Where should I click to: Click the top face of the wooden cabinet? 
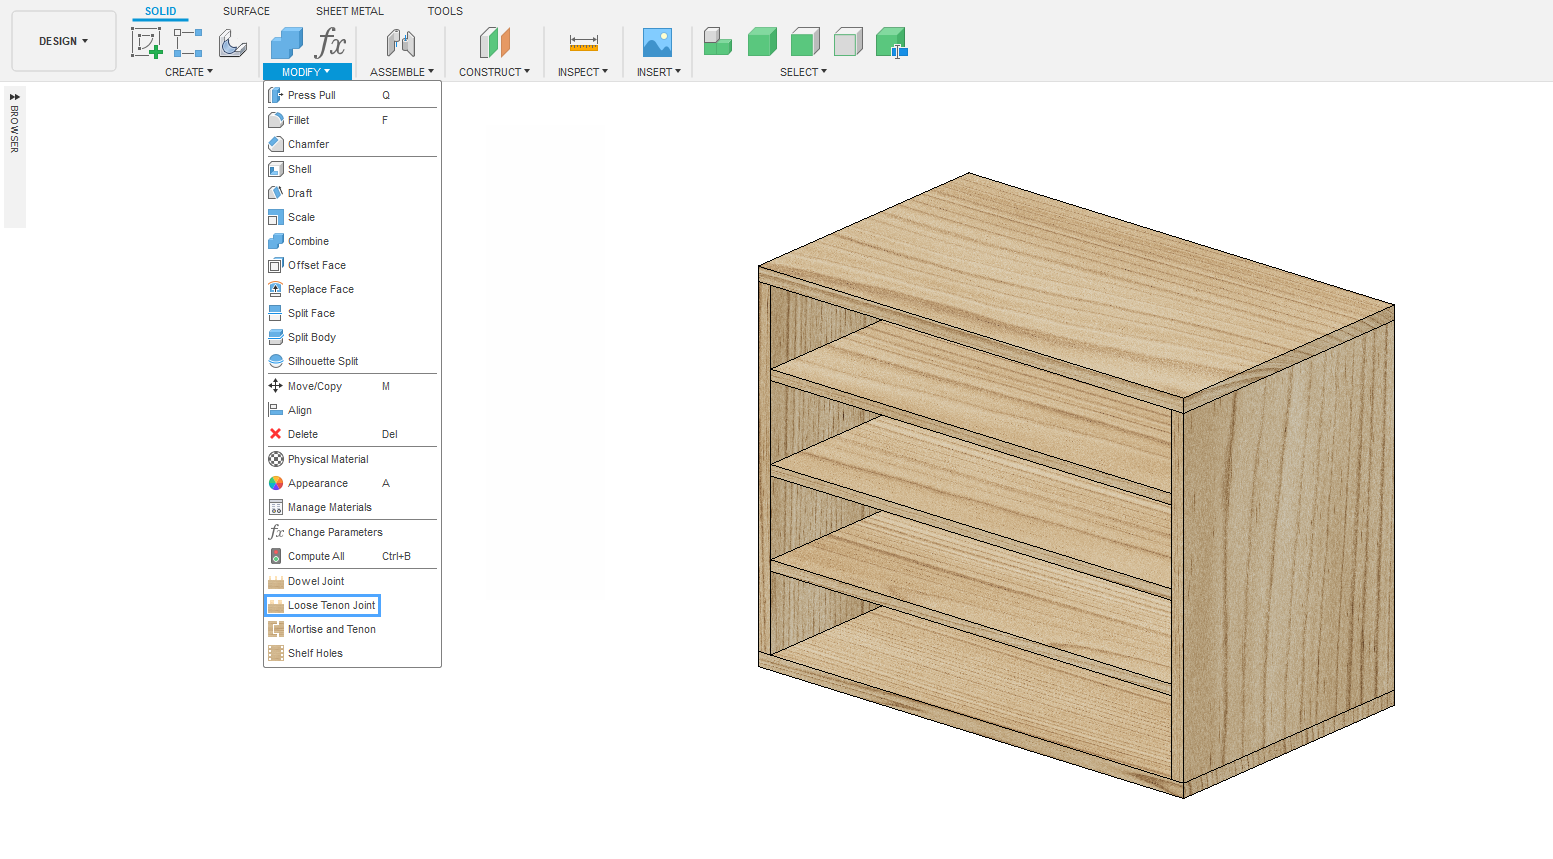[1075, 280]
